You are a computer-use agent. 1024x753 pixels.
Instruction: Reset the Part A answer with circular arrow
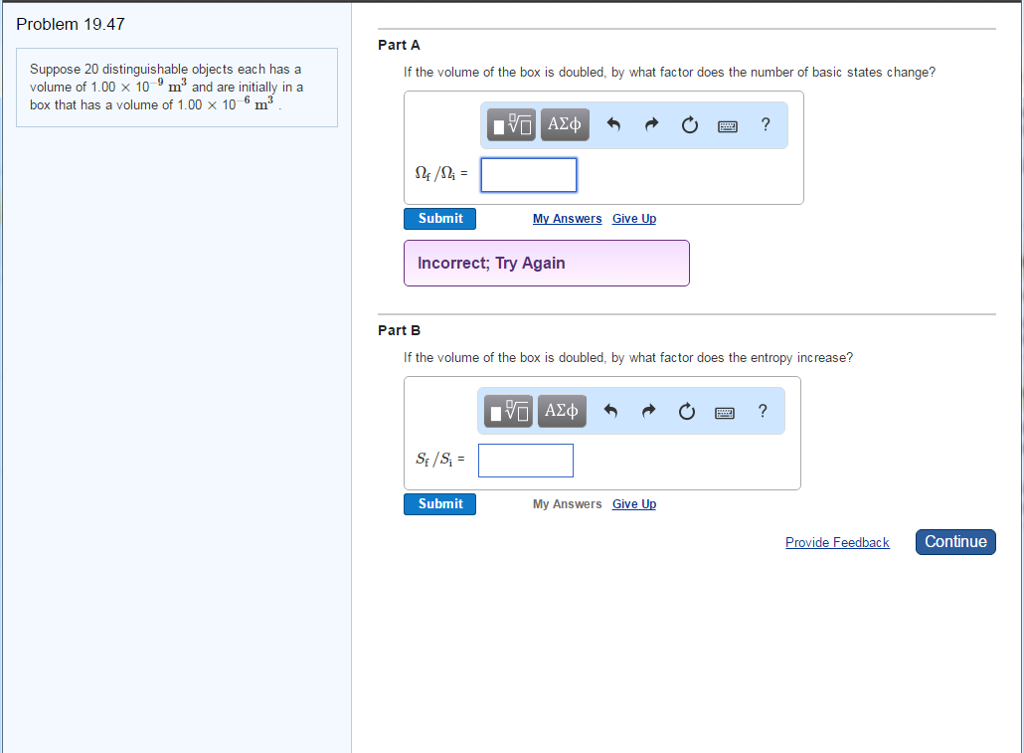click(x=689, y=125)
